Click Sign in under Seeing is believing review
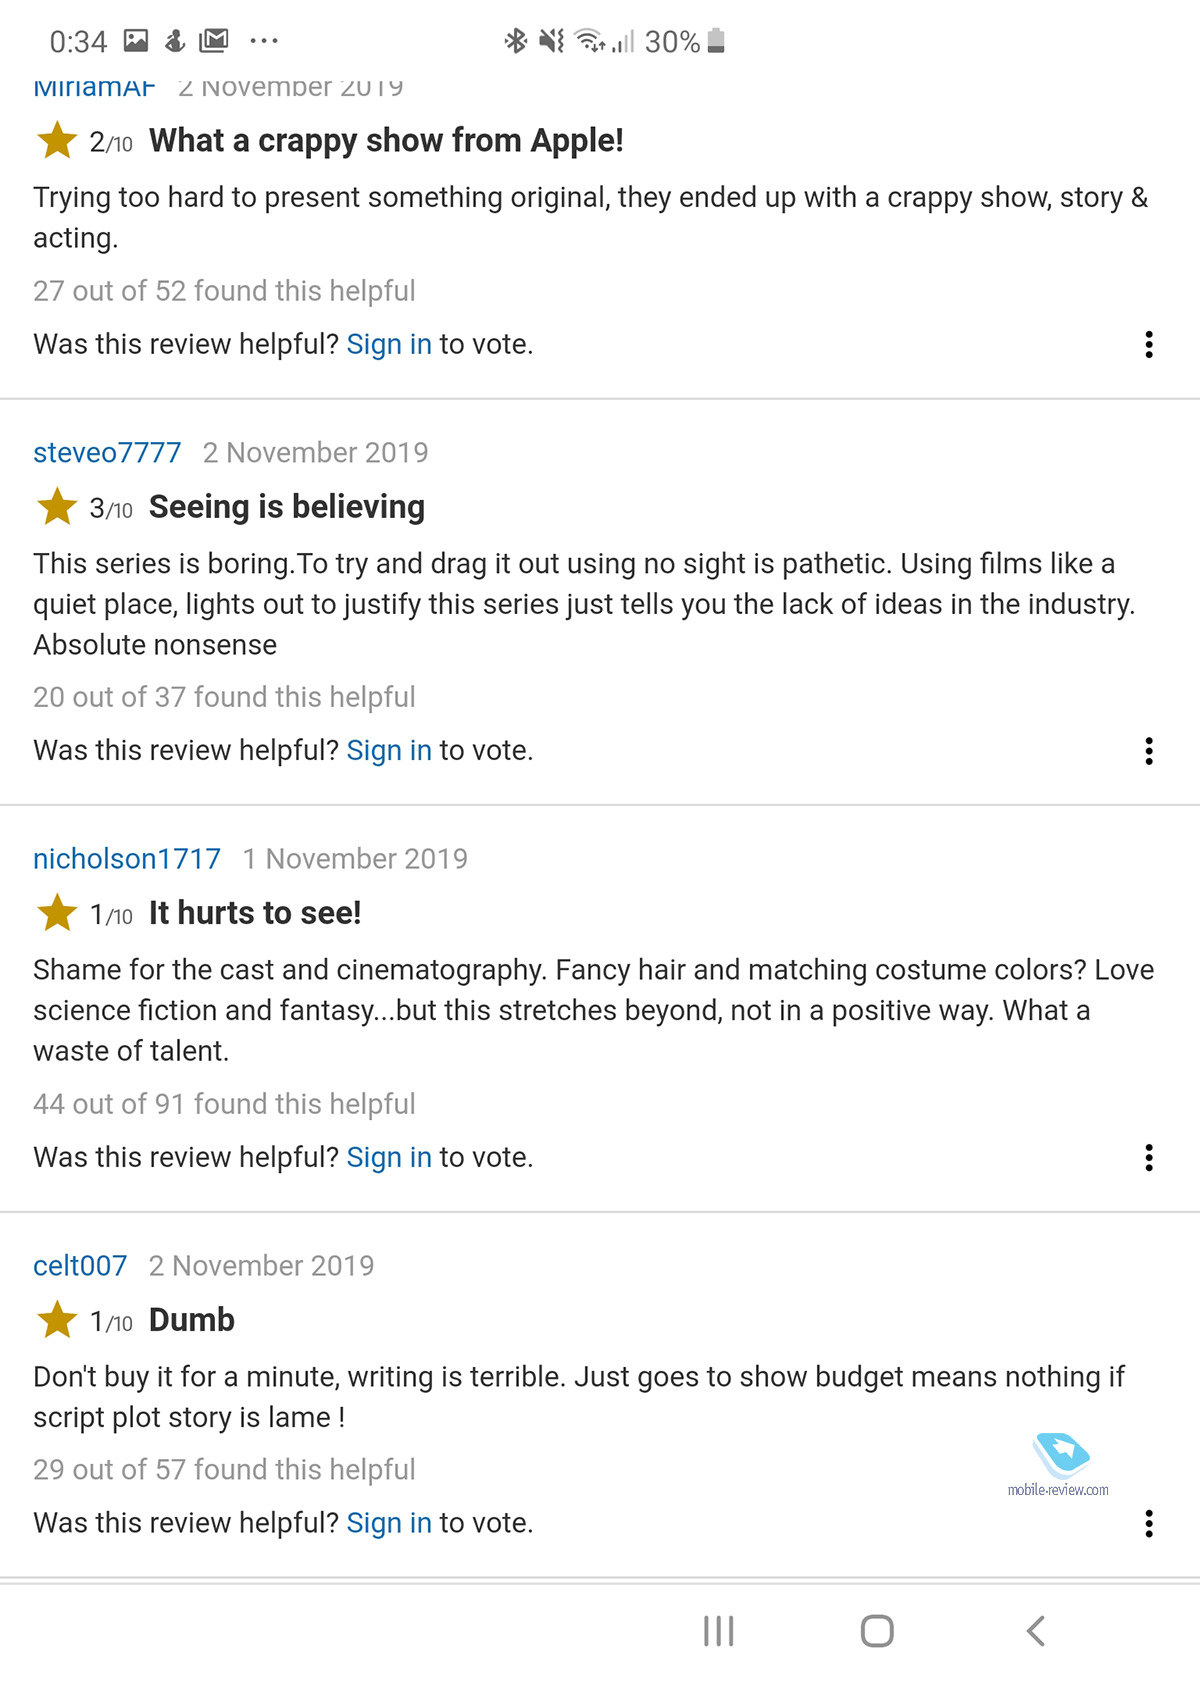This screenshot has width=1200, height=1681. click(x=389, y=751)
